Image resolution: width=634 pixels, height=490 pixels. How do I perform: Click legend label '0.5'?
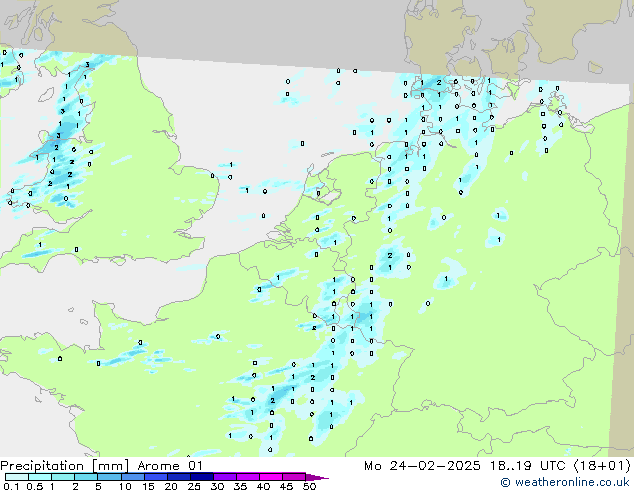35,486
